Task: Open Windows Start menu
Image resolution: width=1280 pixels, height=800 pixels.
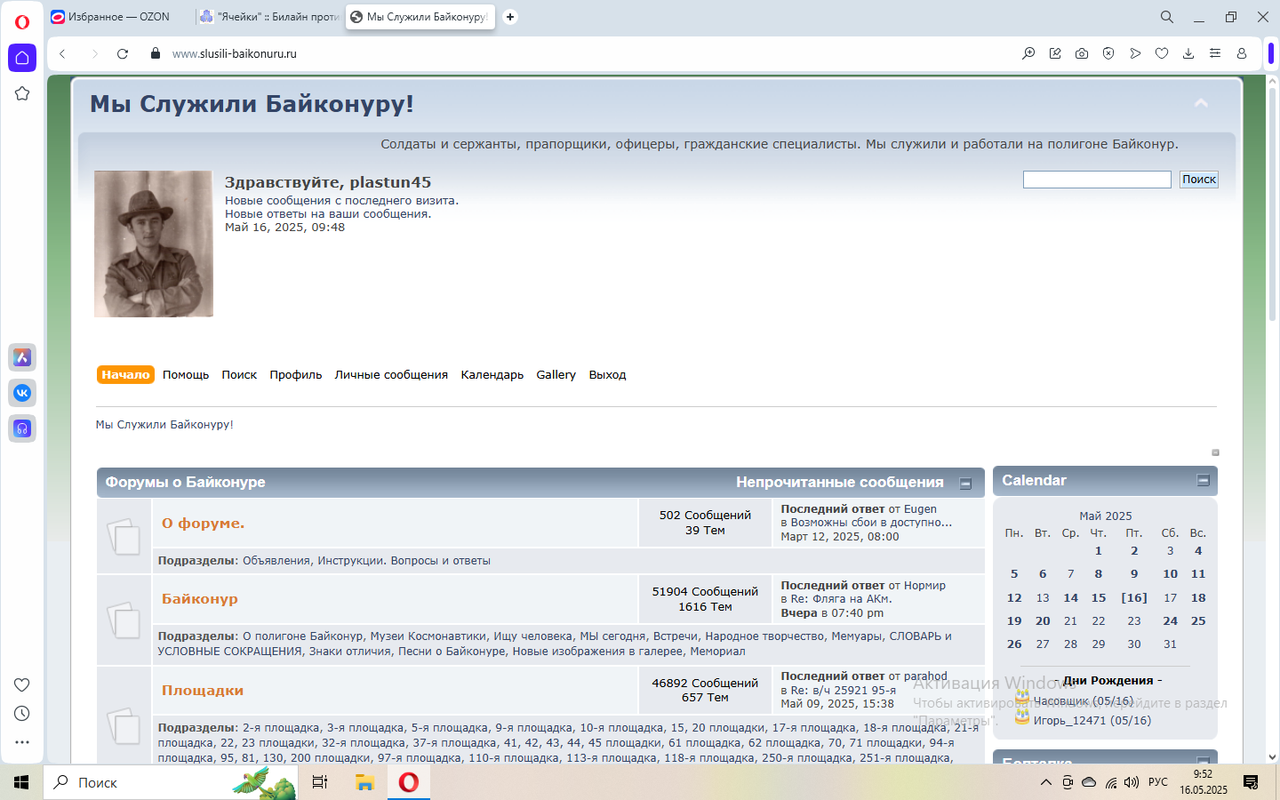Action: (21, 782)
